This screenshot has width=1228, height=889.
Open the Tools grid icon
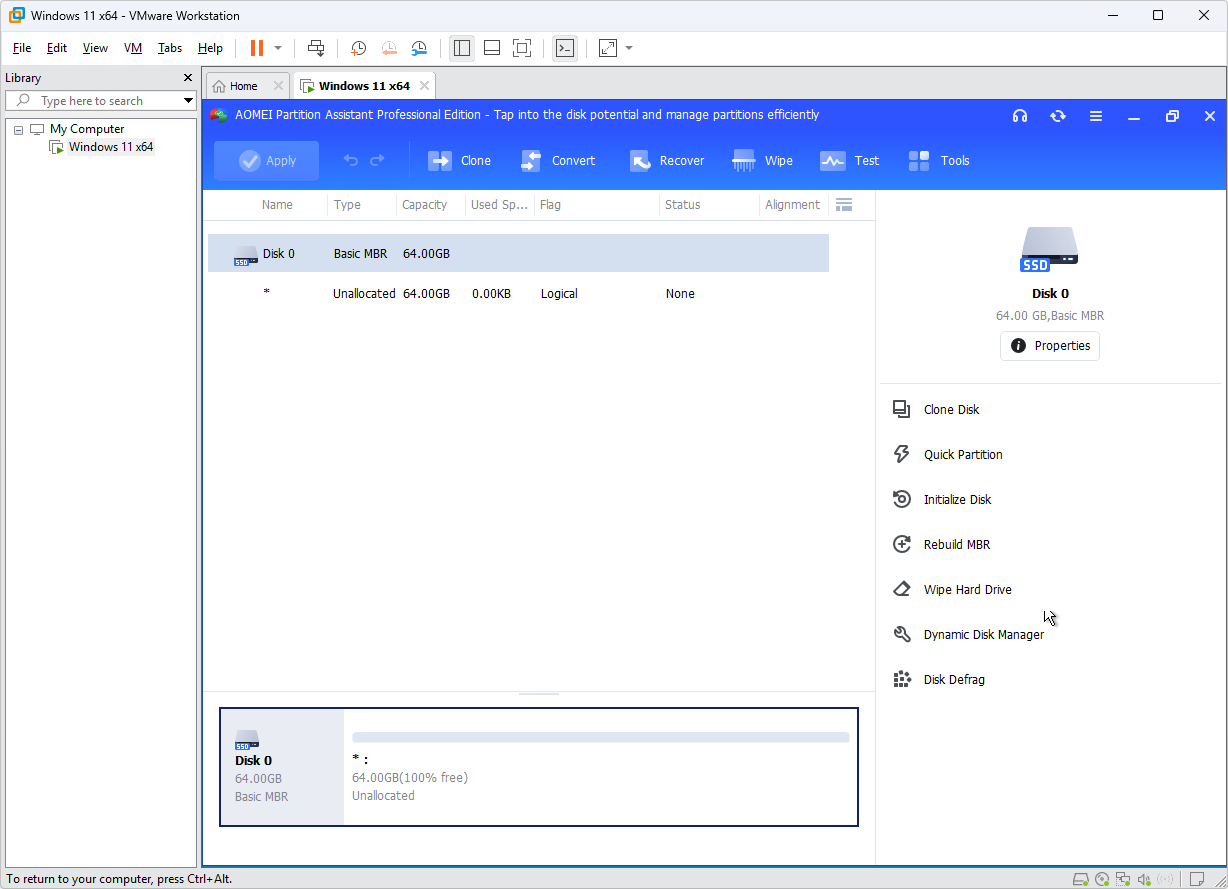[x=919, y=161]
